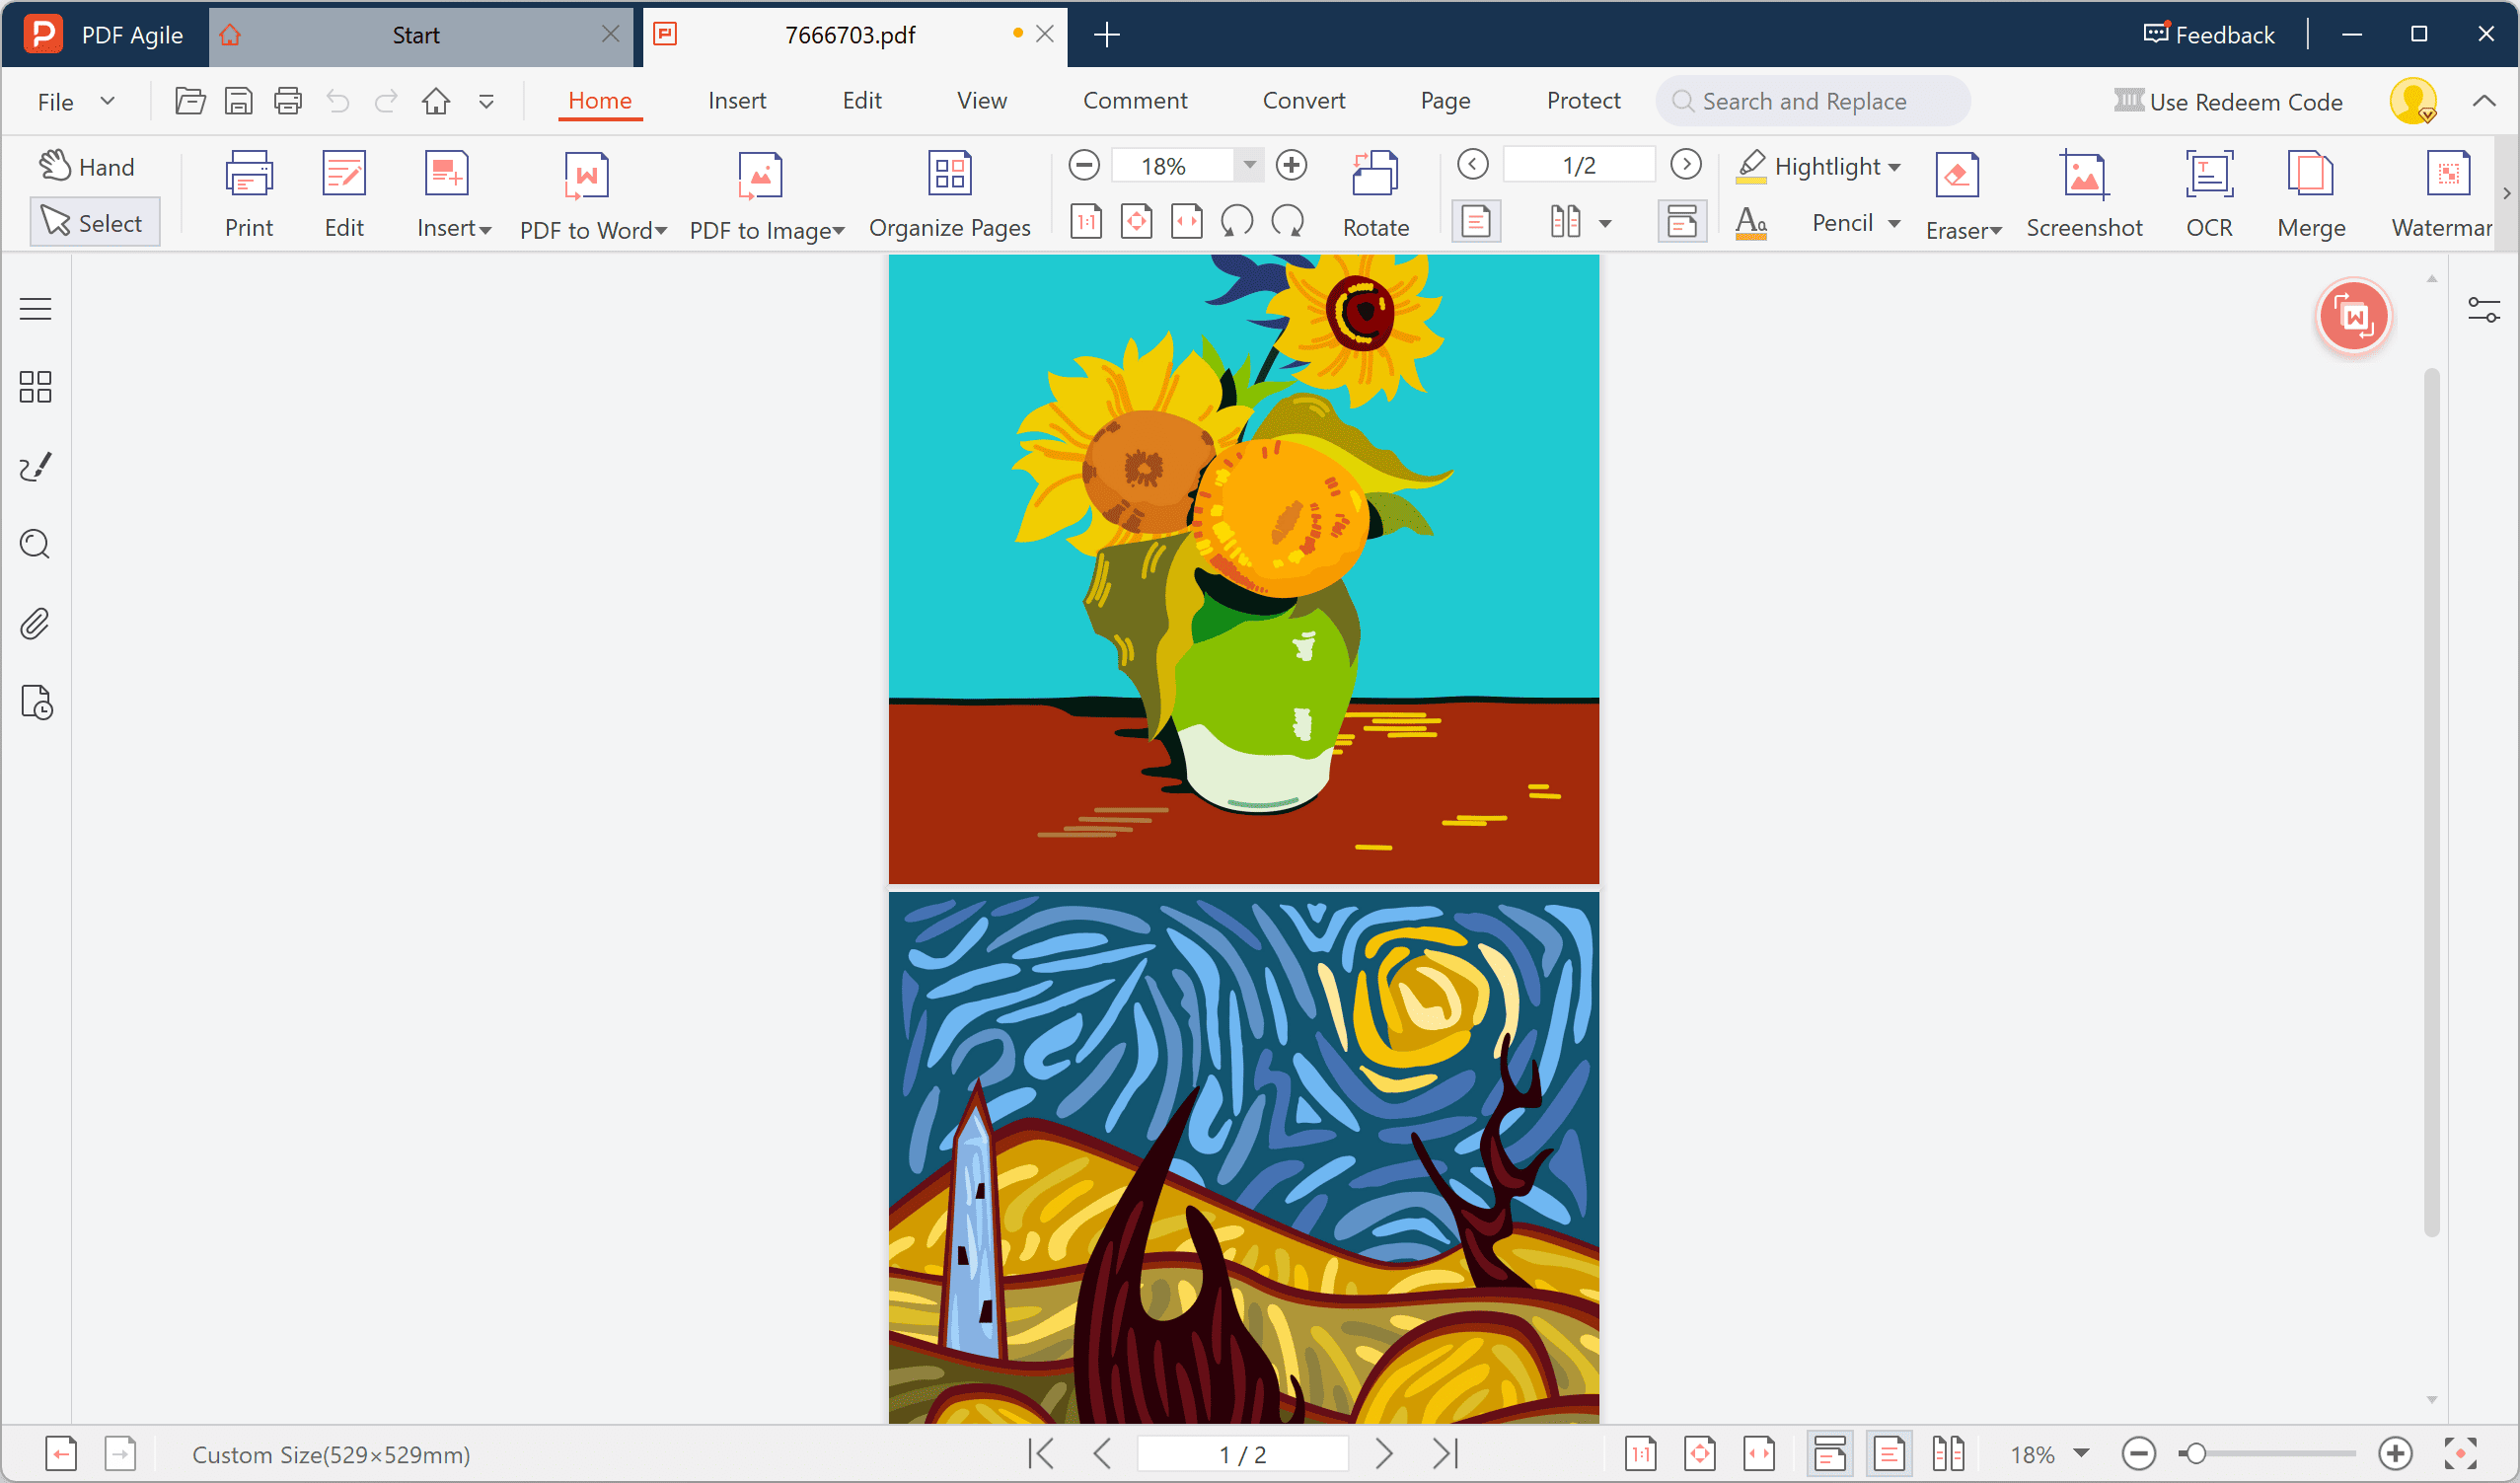The image size is (2520, 1483).
Task: Zoom out with the ribbon minus icon
Action: click(1084, 165)
